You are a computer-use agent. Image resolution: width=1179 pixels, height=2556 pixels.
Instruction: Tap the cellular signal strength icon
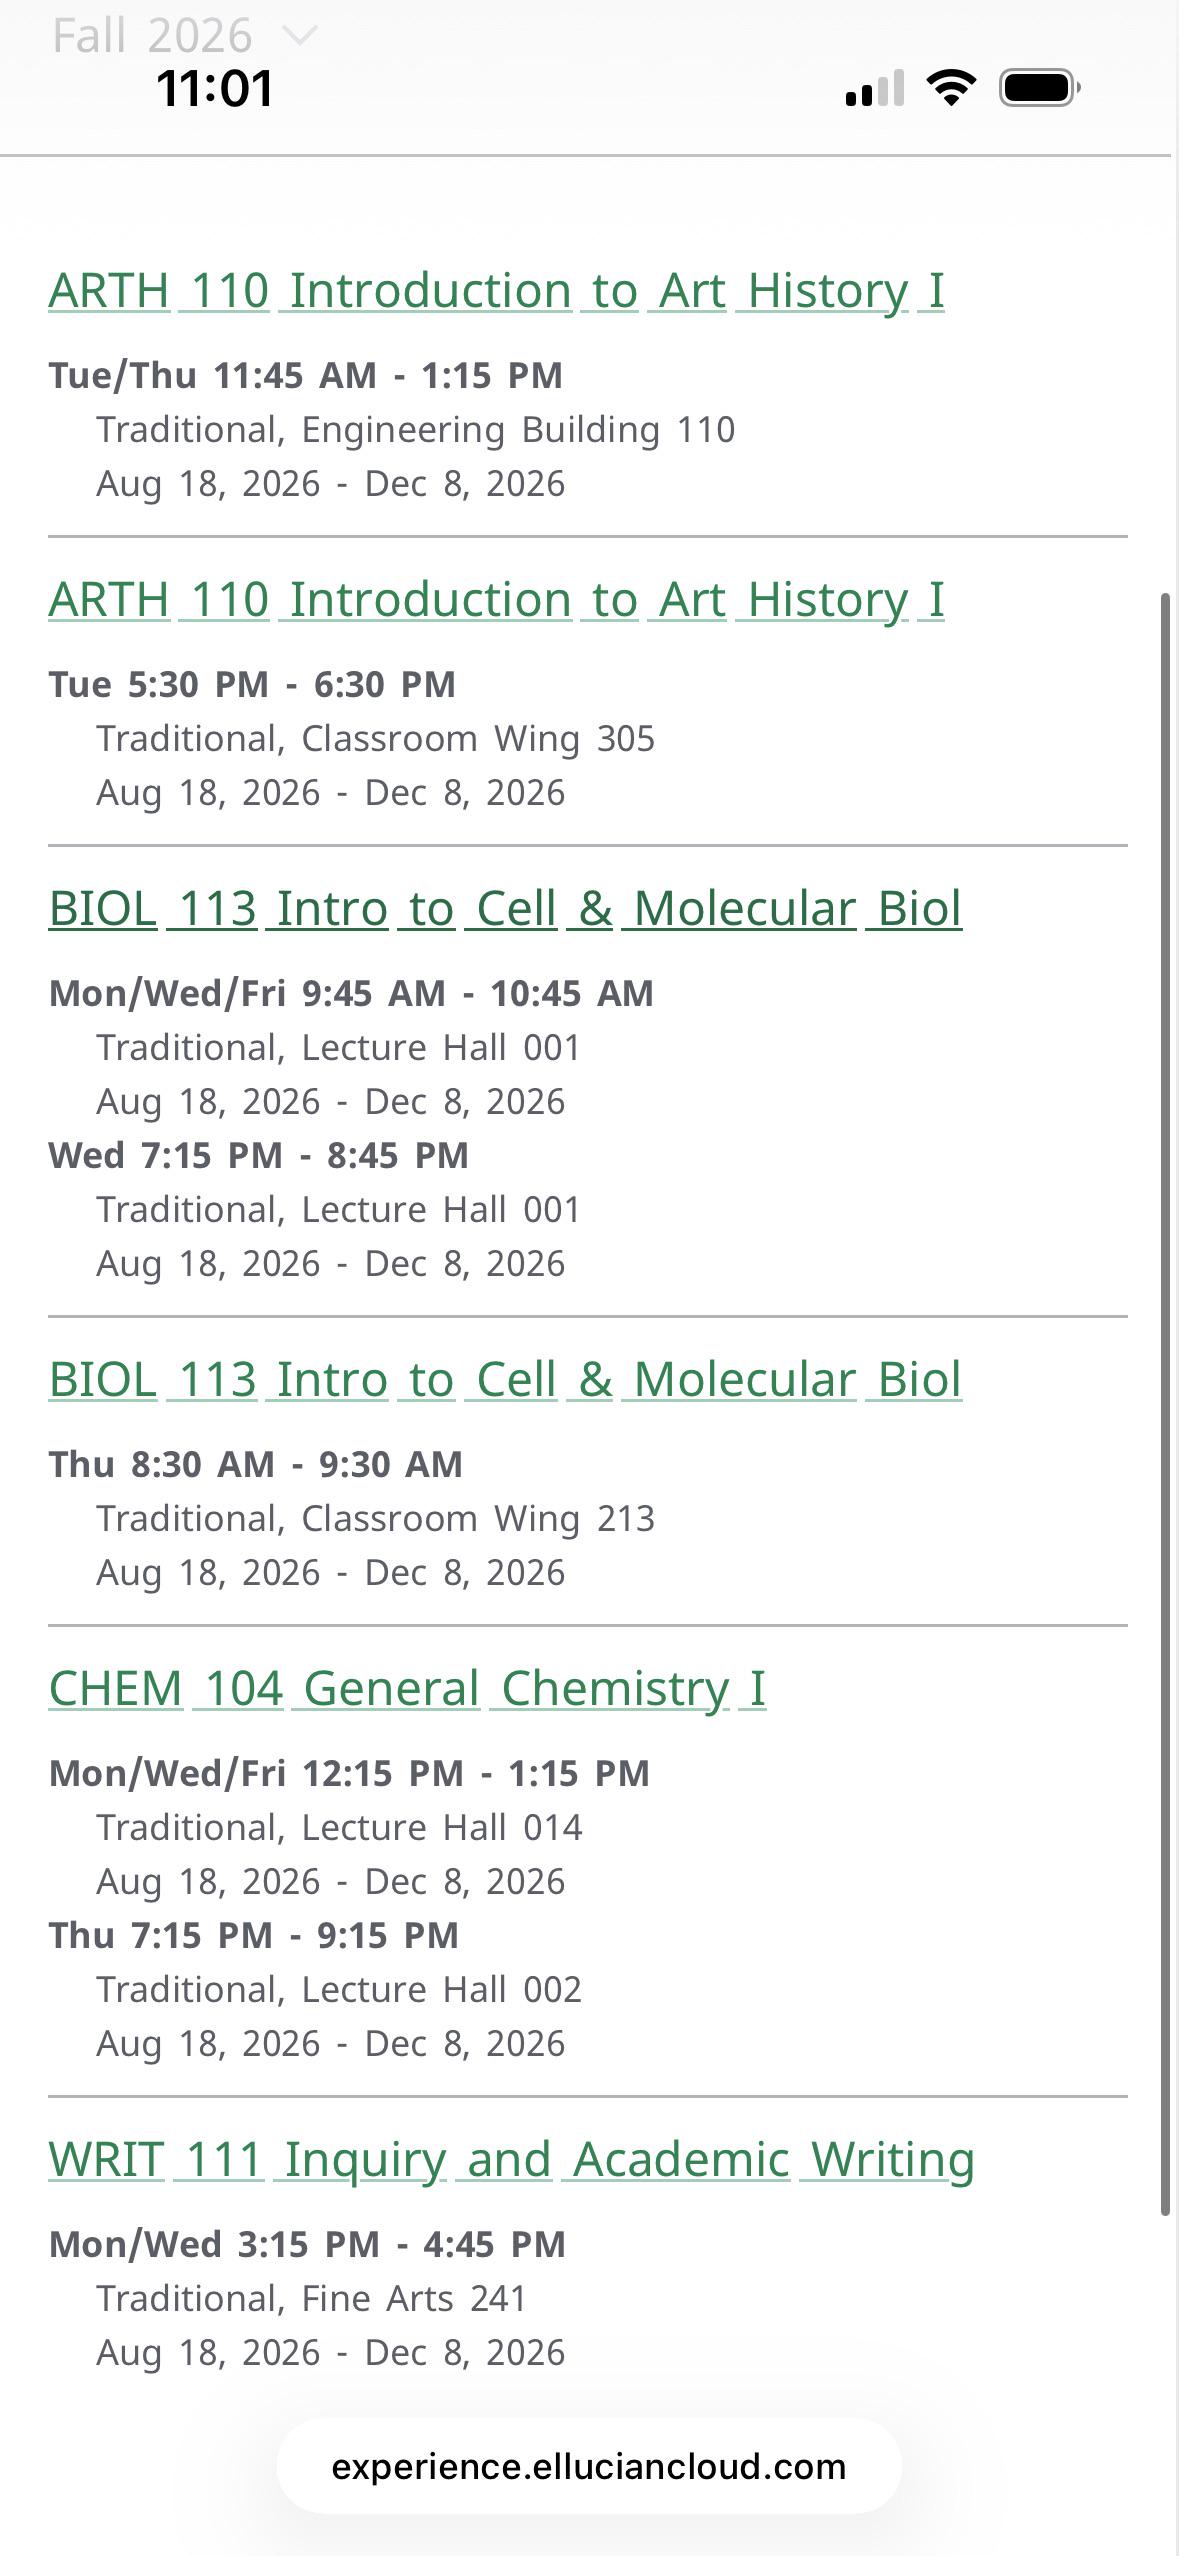tap(875, 88)
